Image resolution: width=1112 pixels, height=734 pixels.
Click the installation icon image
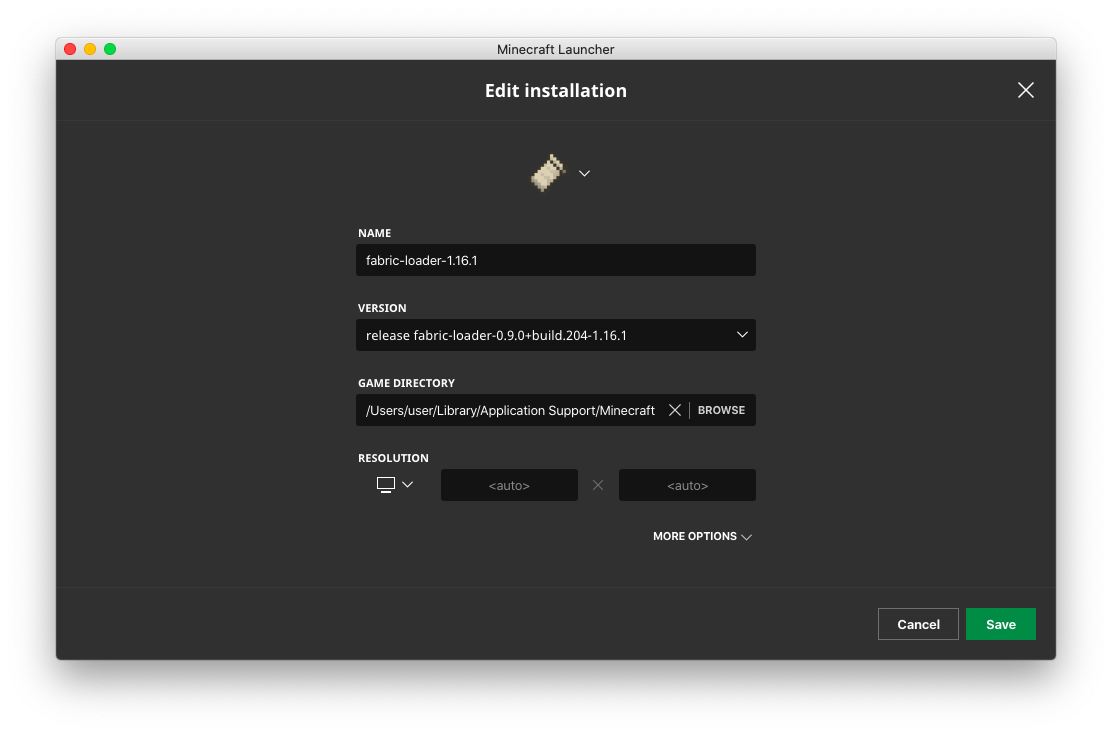pos(547,173)
